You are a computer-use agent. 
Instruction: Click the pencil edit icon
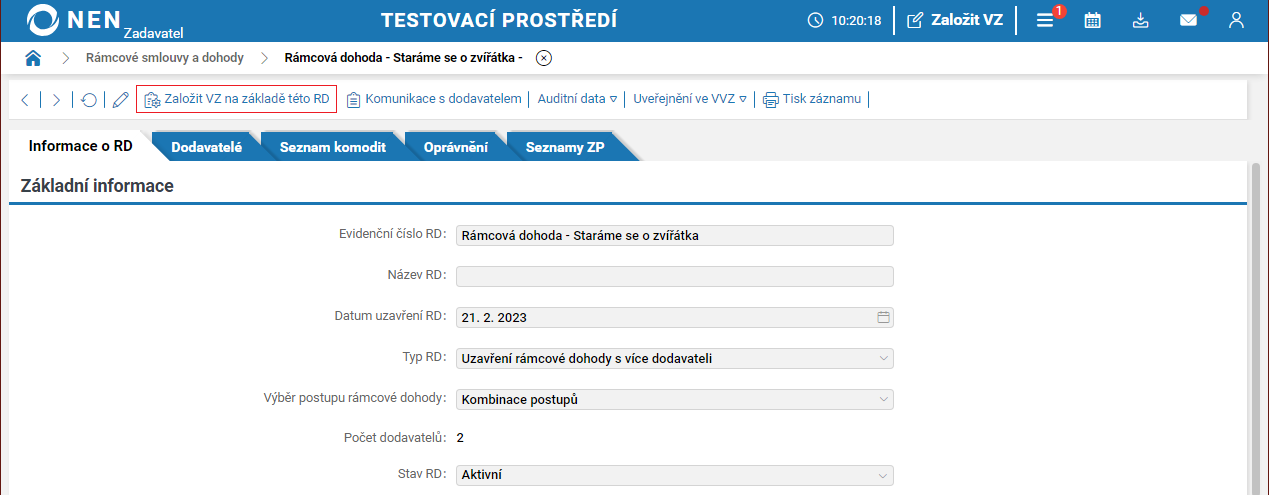click(x=120, y=99)
